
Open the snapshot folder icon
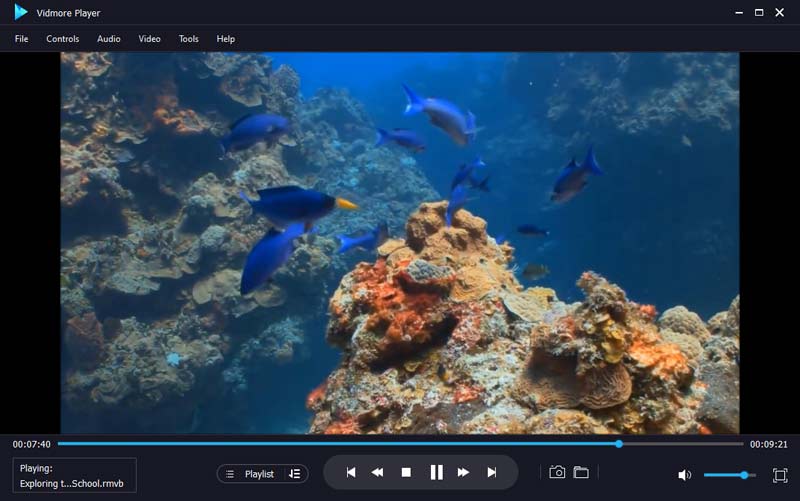(x=581, y=473)
